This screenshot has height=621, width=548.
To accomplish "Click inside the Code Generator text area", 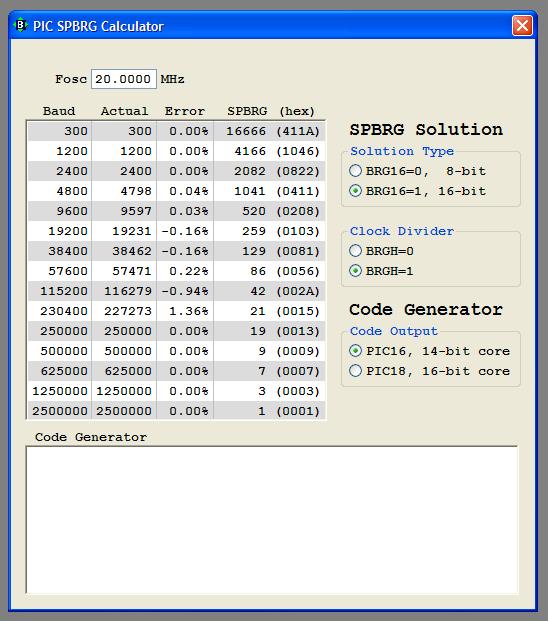I will click(272, 520).
